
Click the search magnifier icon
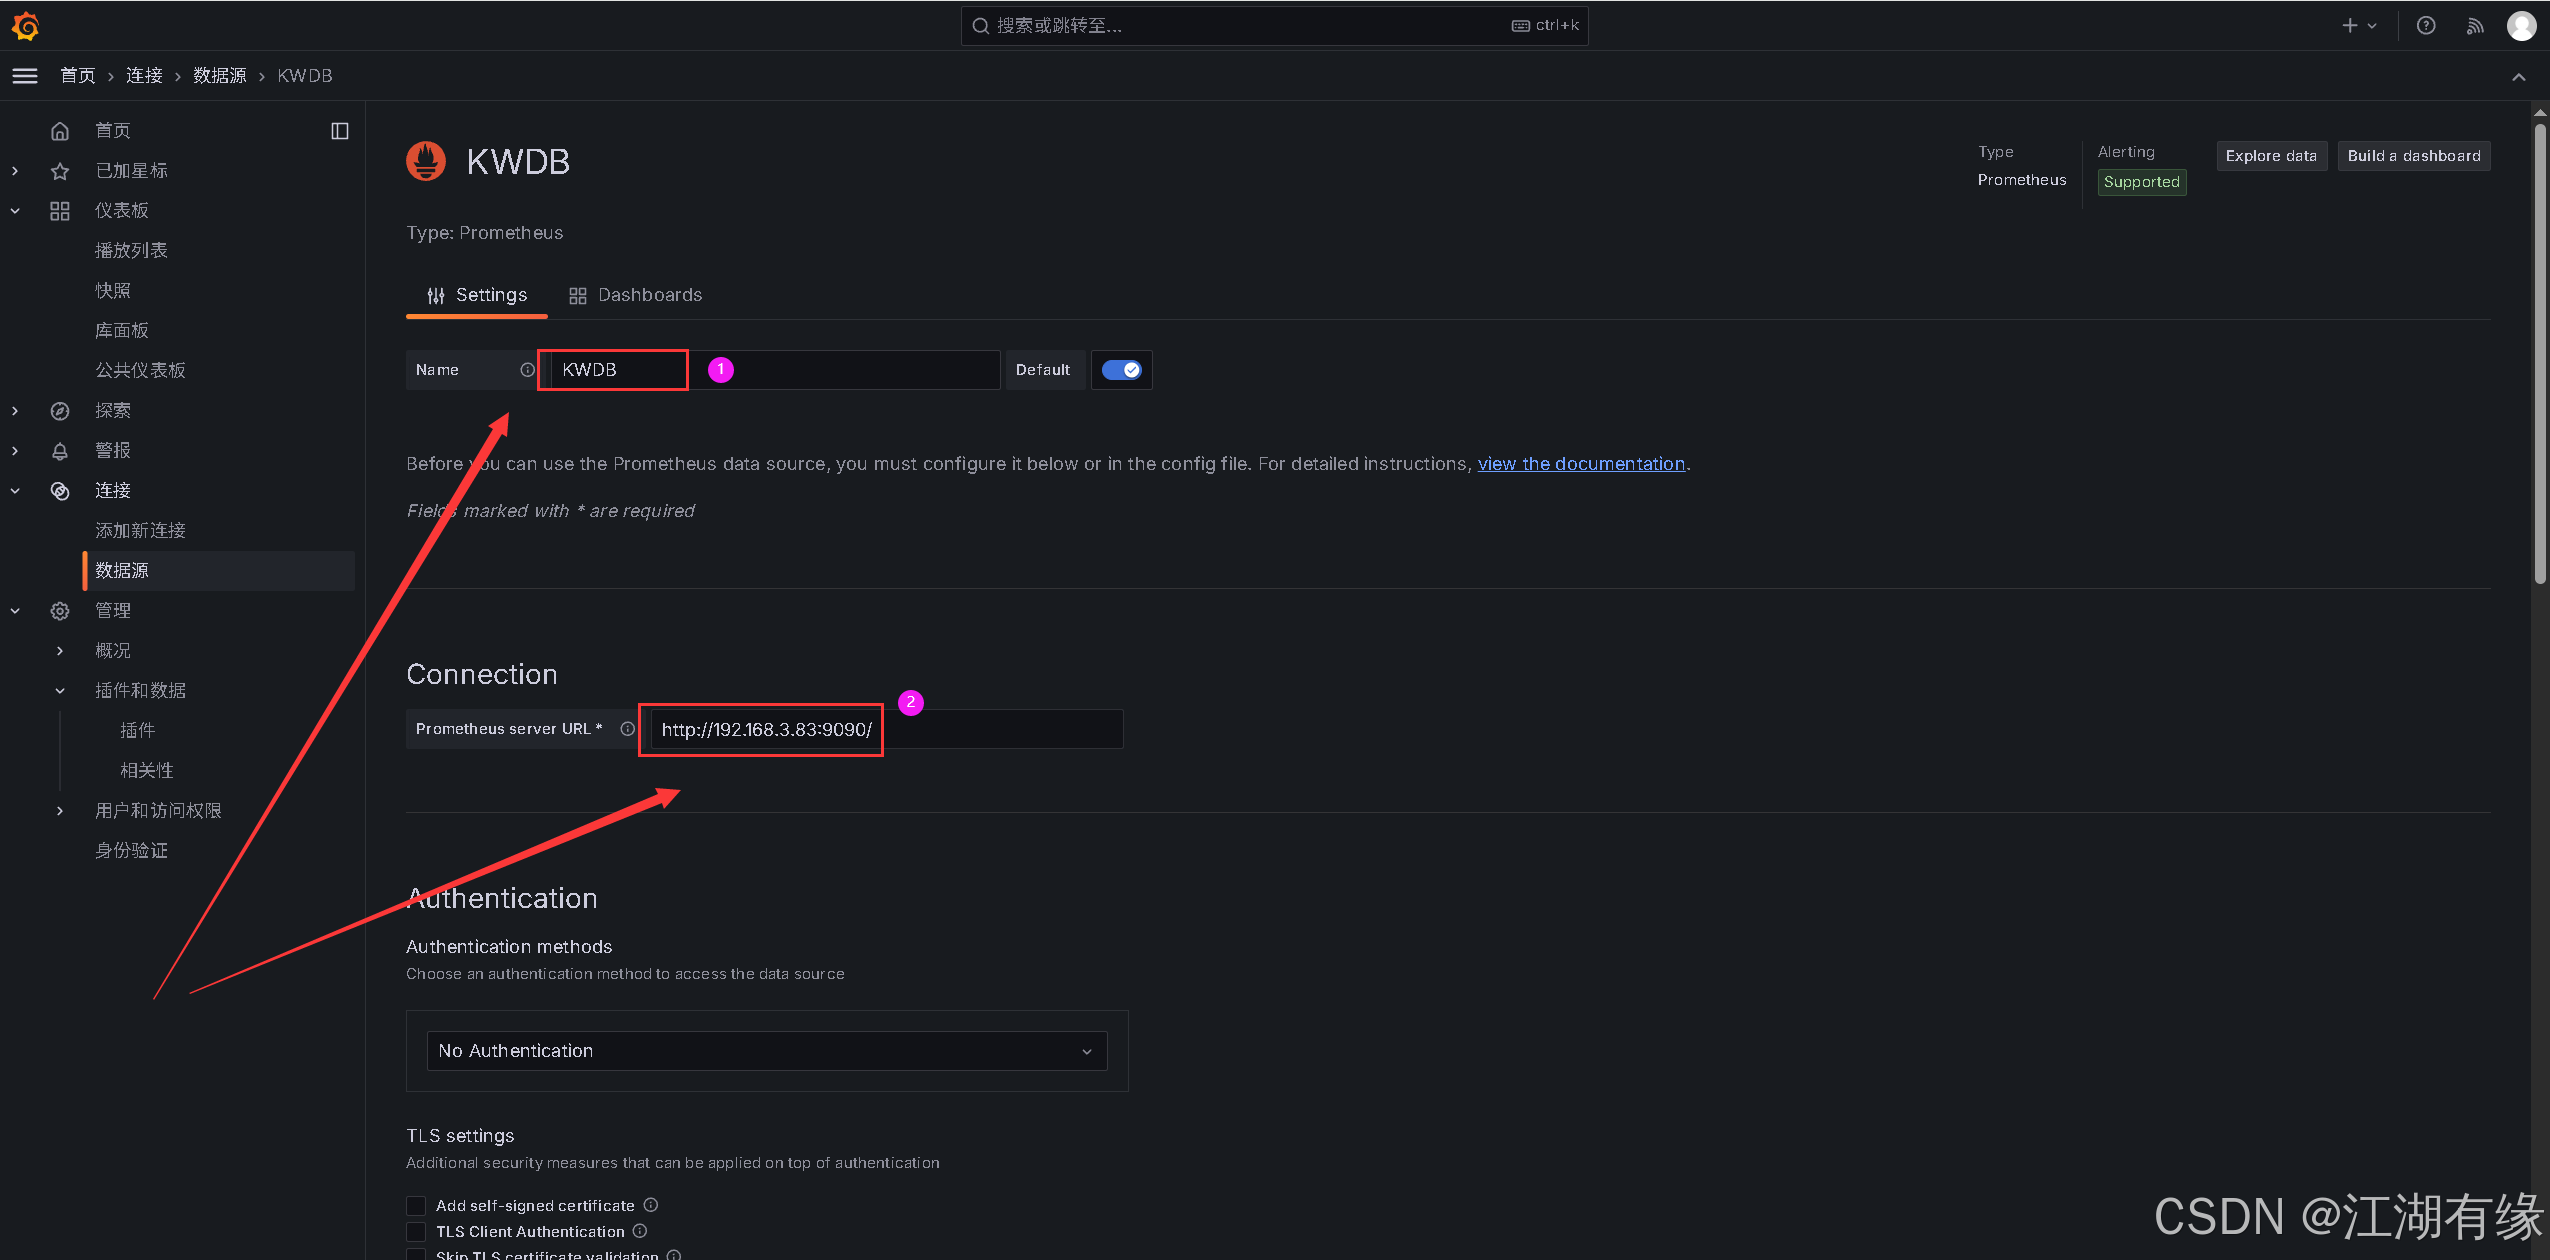981,26
